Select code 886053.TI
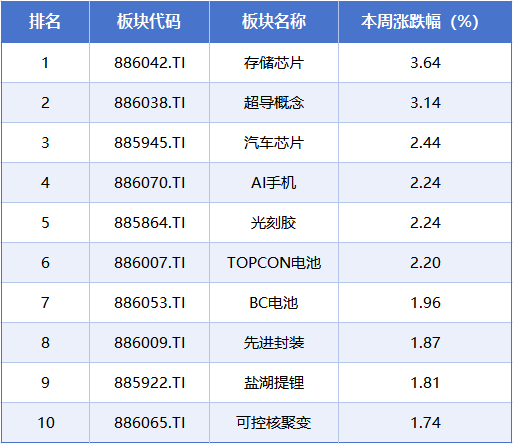Screen dimensions: 513x444 pos(150,303)
